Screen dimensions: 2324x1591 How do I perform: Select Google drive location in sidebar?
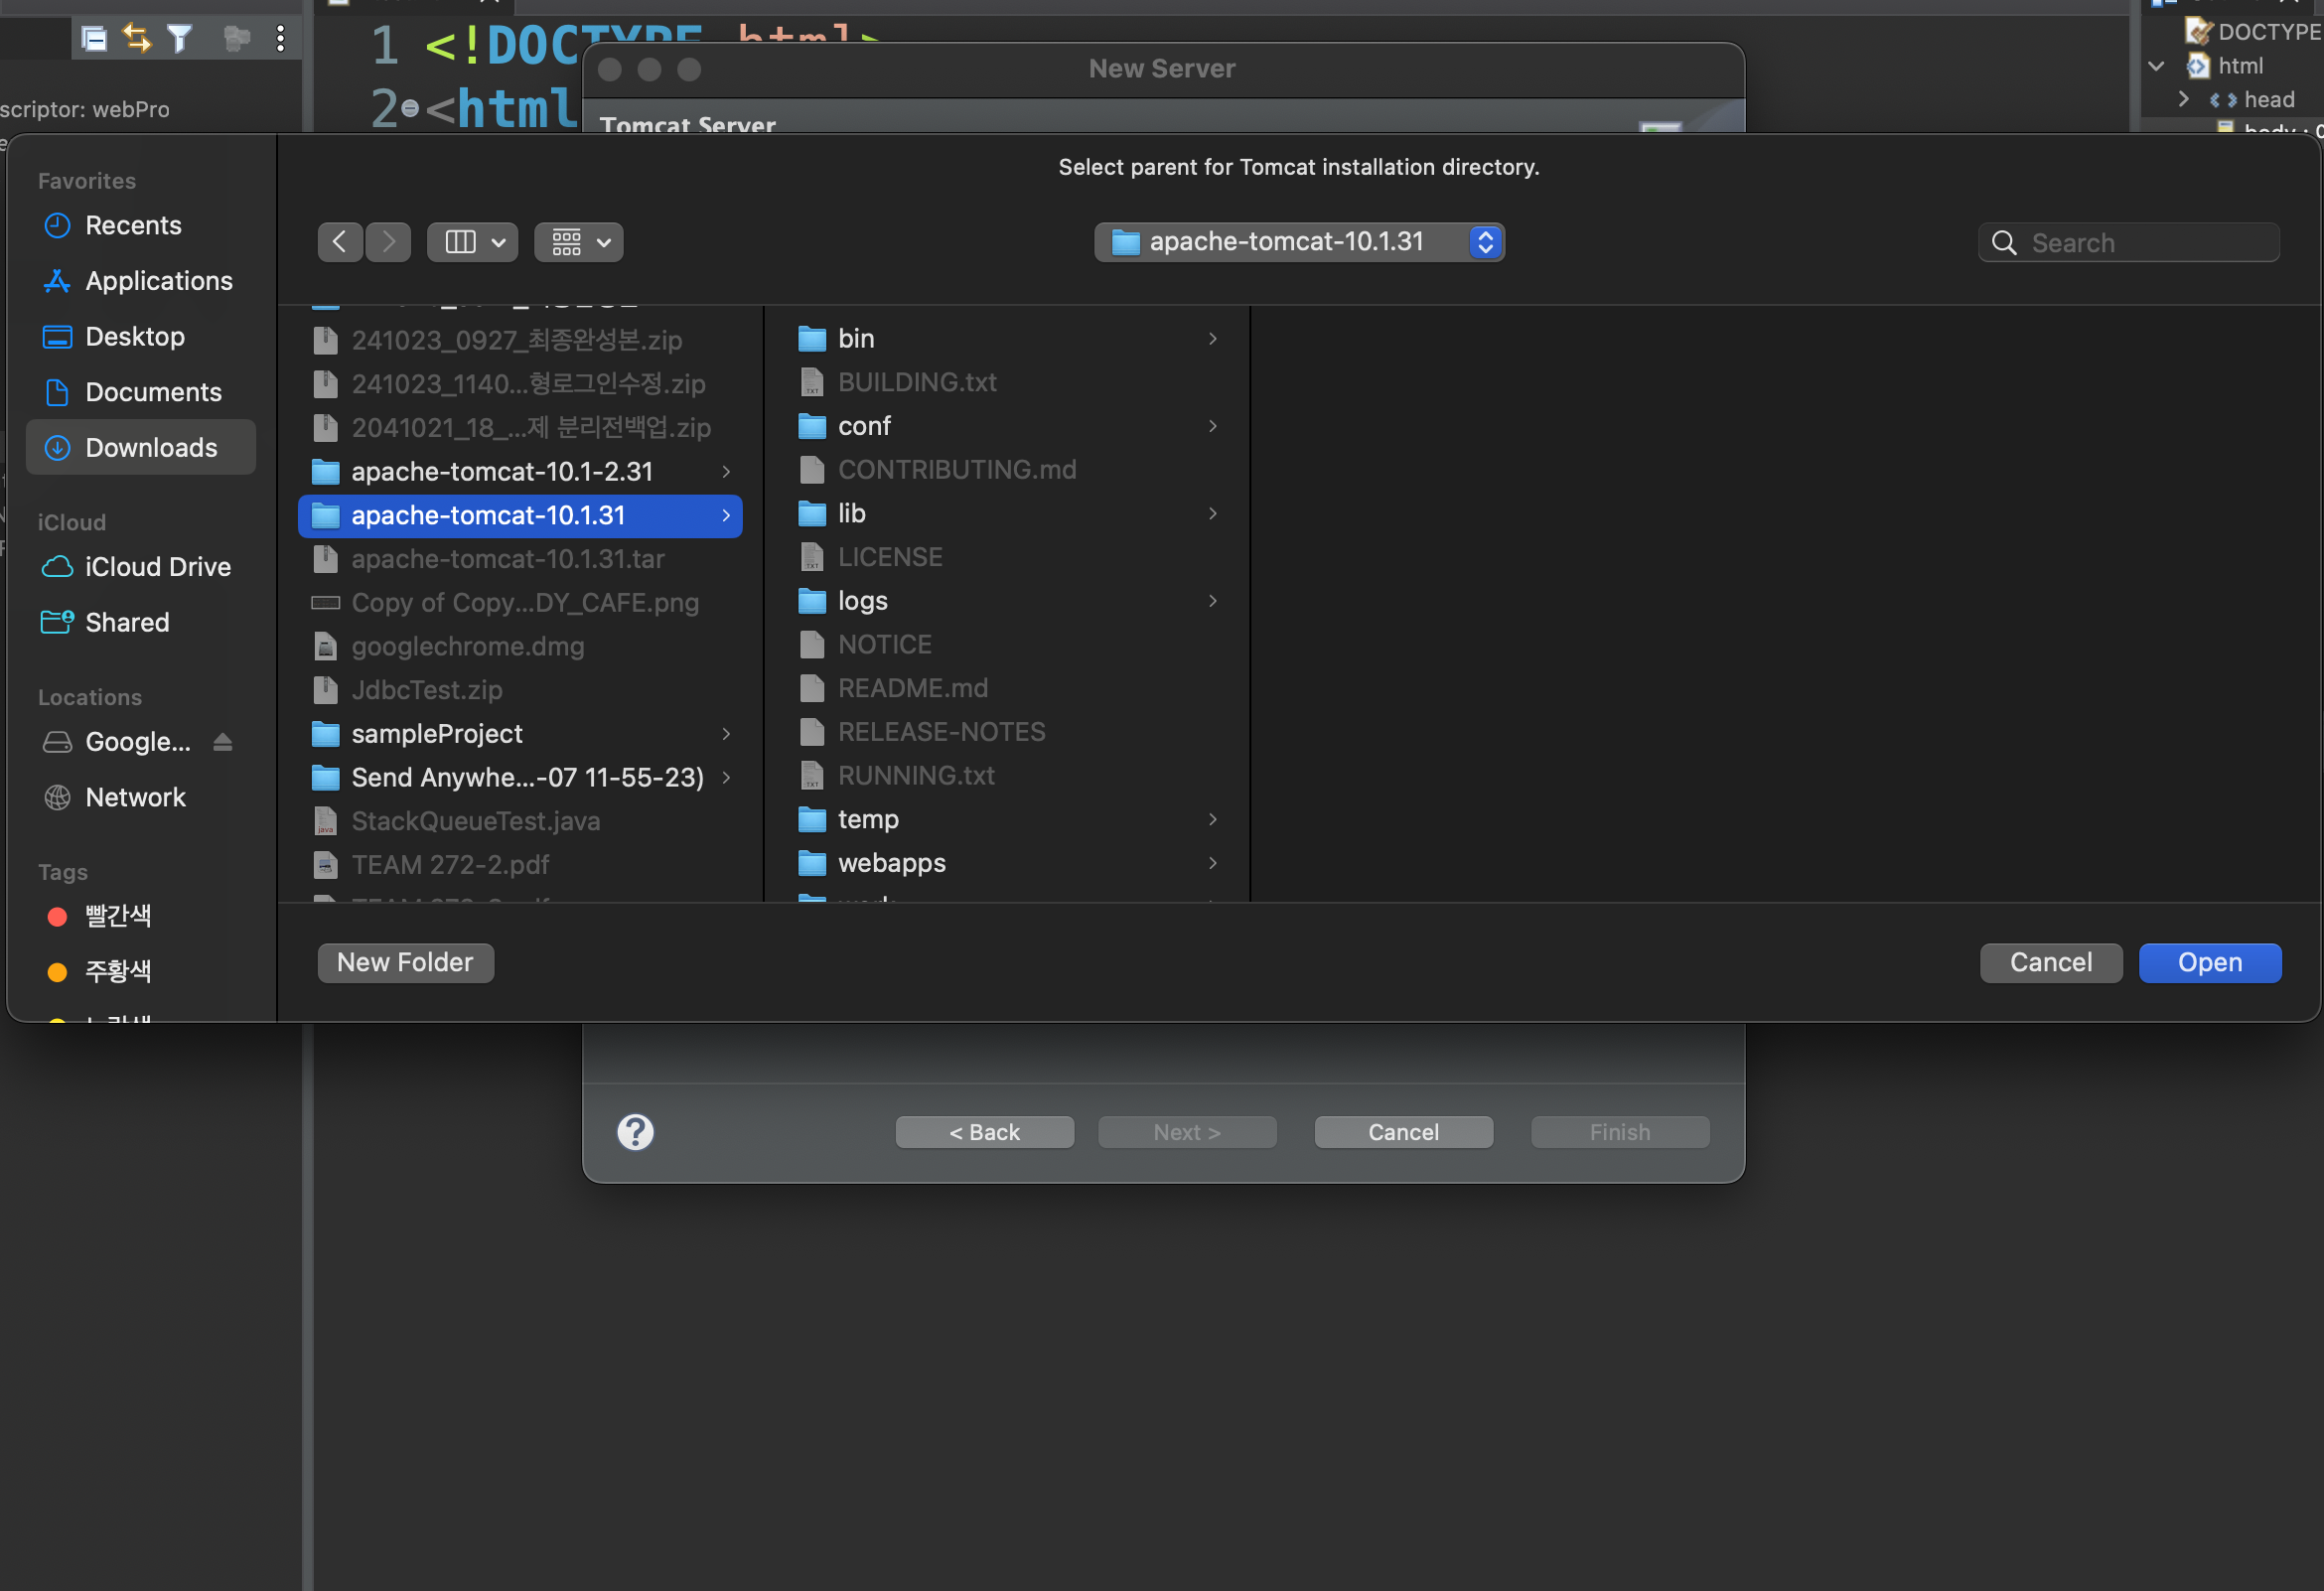[120, 742]
